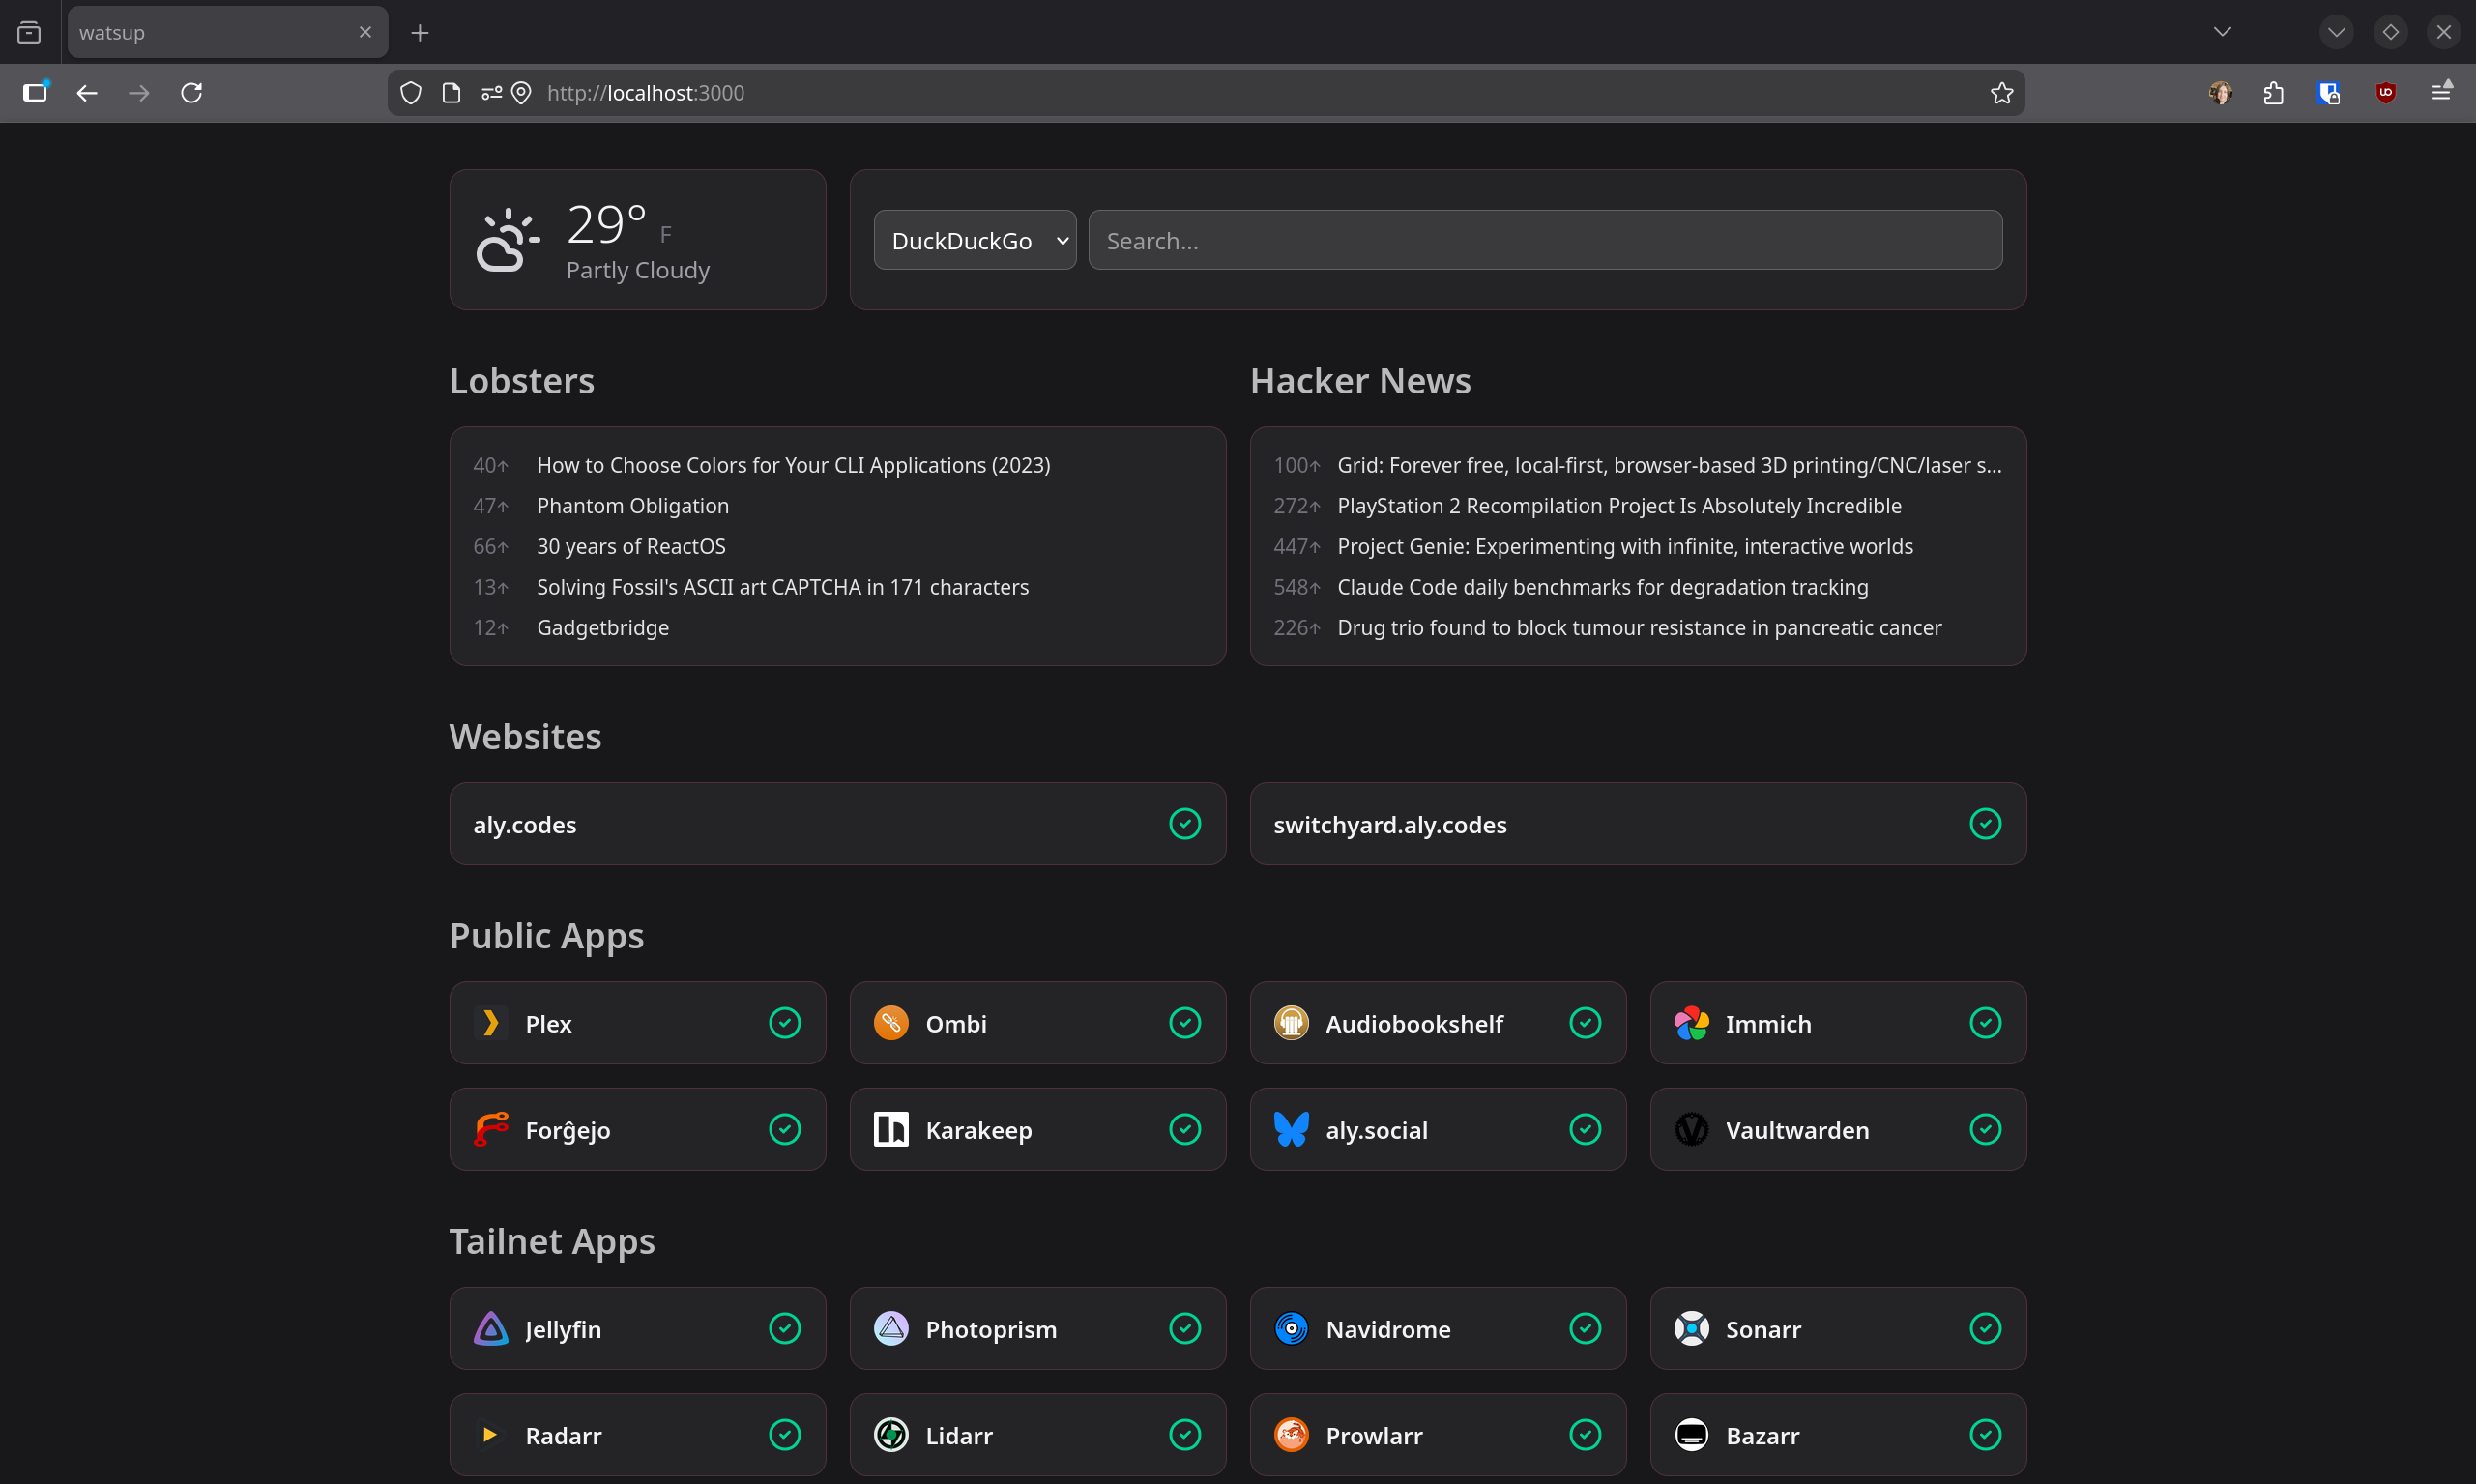Click the Bazarr status check indicator
The height and width of the screenshot is (1484, 2476).
(x=1985, y=1435)
